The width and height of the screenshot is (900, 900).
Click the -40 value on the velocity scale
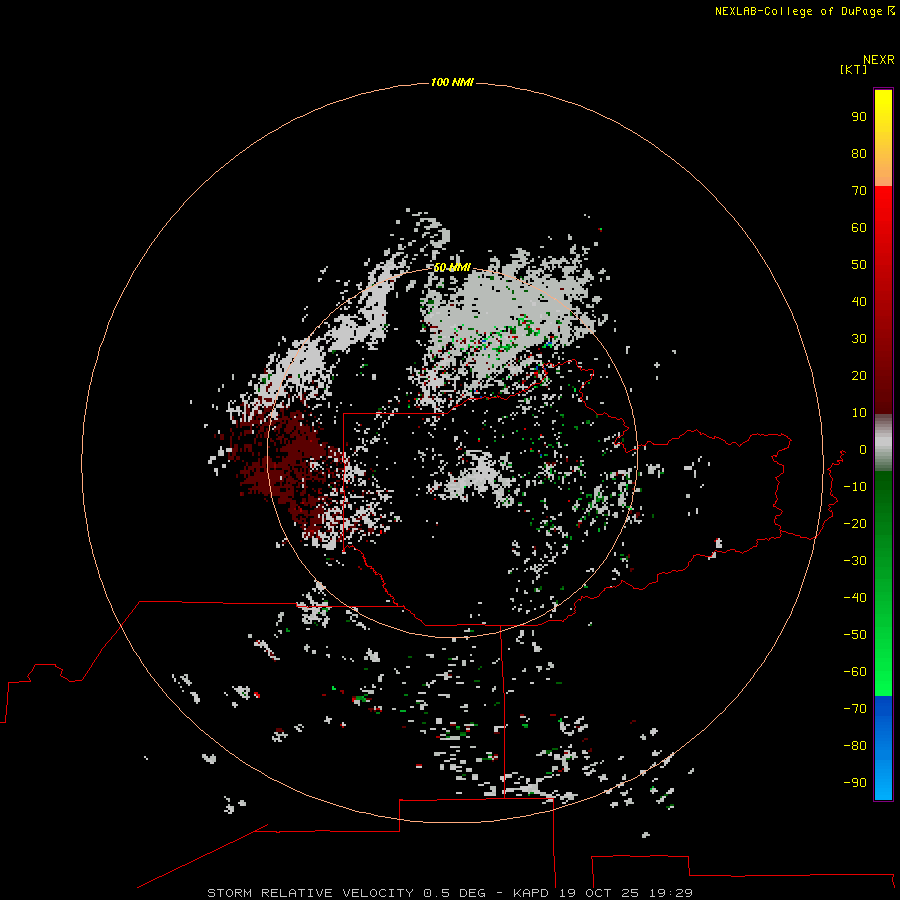point(855,598)
